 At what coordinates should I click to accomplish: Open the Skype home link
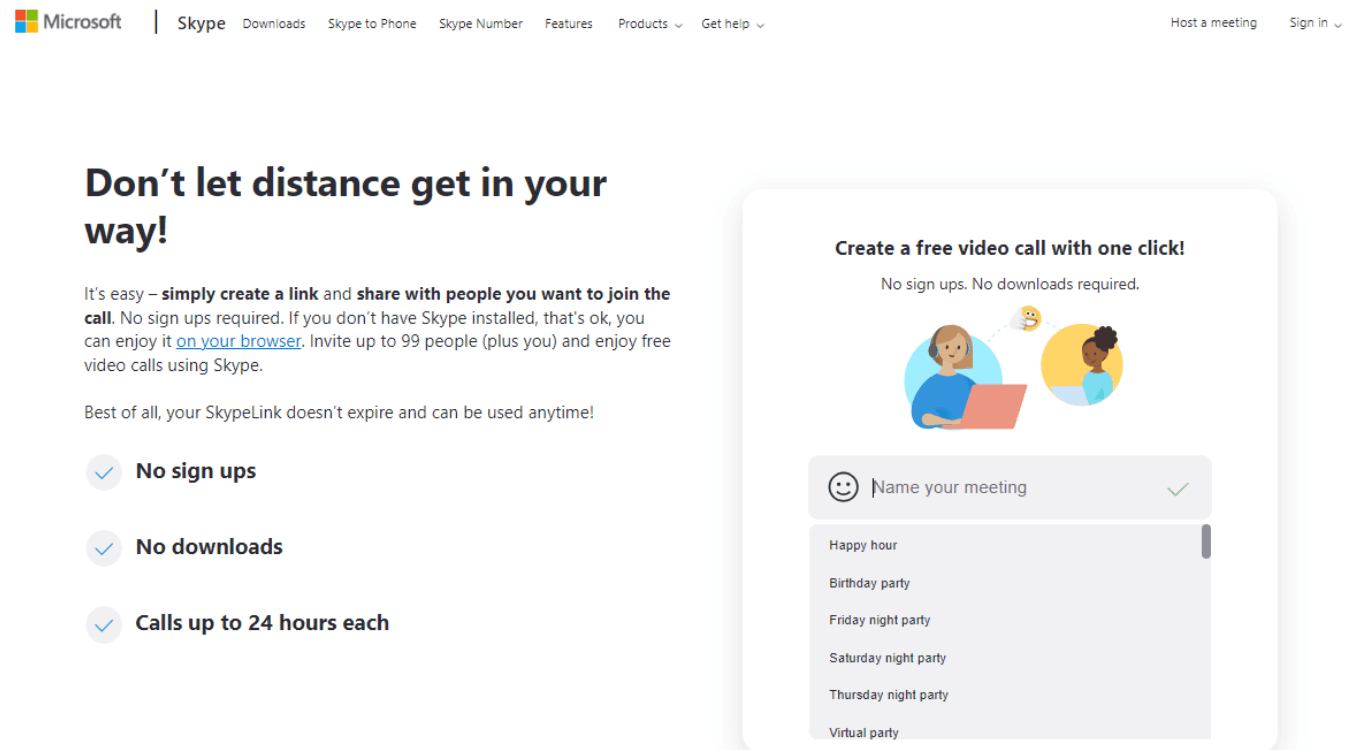[x=201, y=23]
